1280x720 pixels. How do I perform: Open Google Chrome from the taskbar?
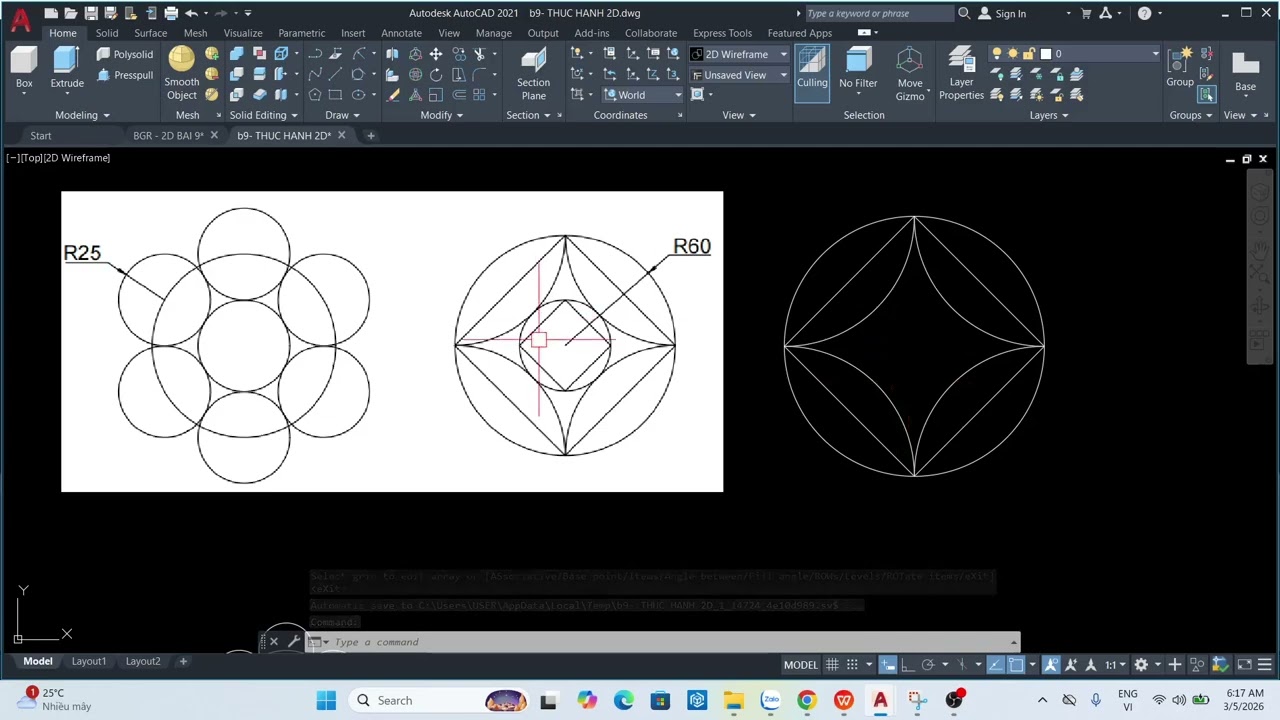tap(806, 701)
